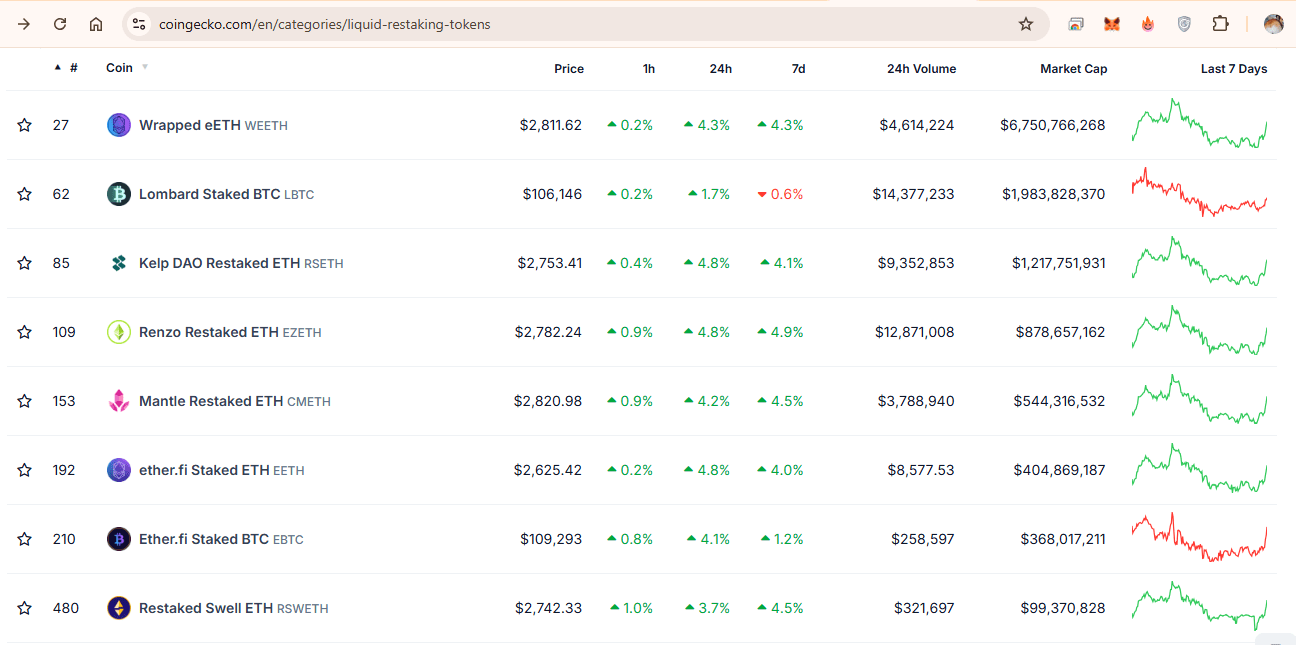Click the Lombard Staked BTC red sparkline chart
Viewport: 1296px width, 645px height.
(1199, 192)
